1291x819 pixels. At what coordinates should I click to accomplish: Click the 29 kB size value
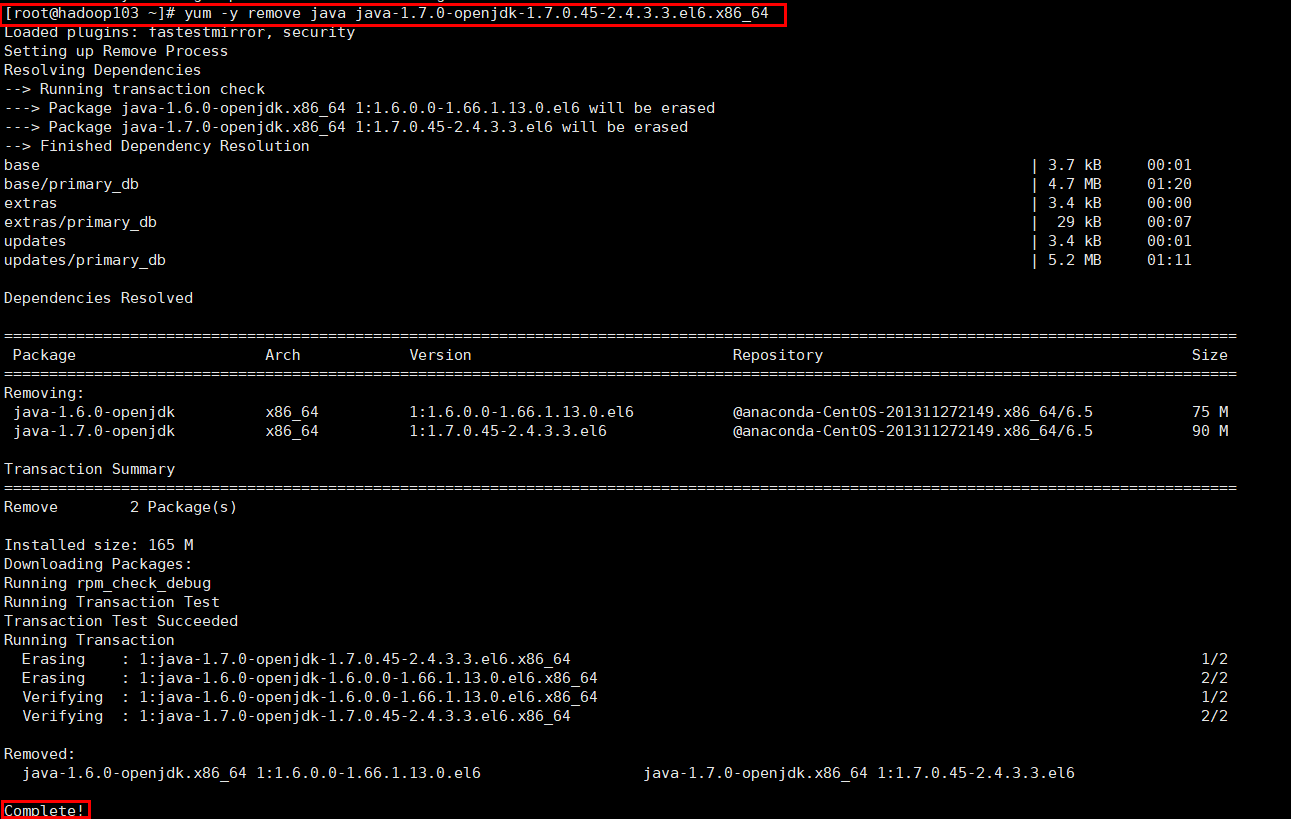(x=1079, y=222)
